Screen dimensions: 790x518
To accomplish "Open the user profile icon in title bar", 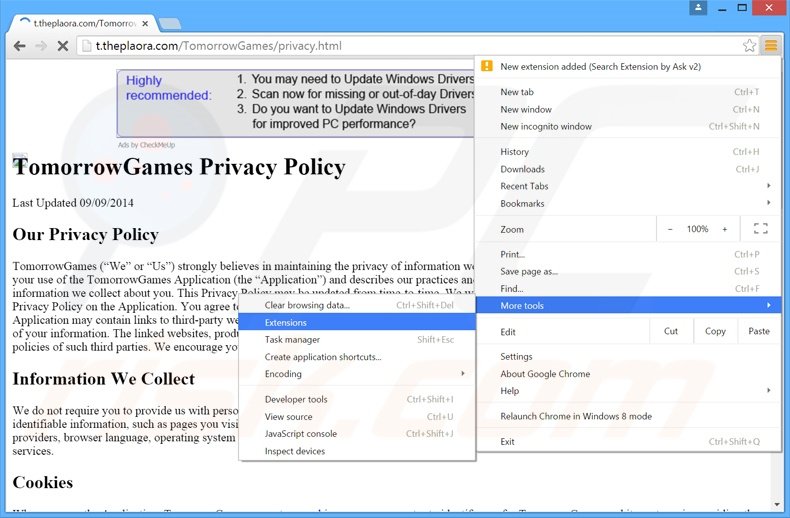I will (698, 8).
